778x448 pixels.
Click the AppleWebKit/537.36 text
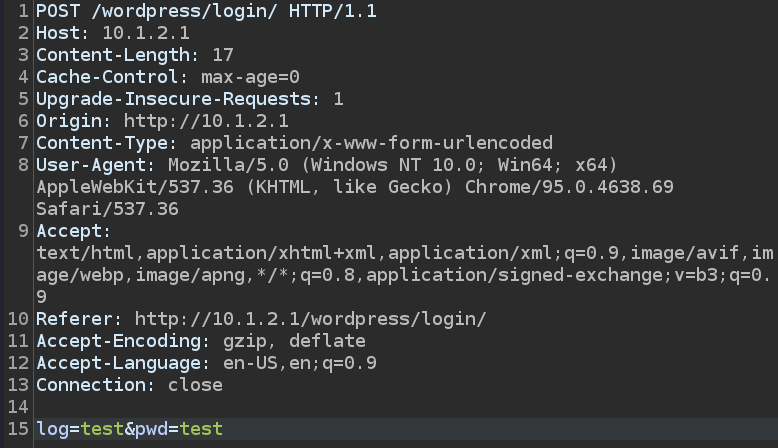click(135, 187)
